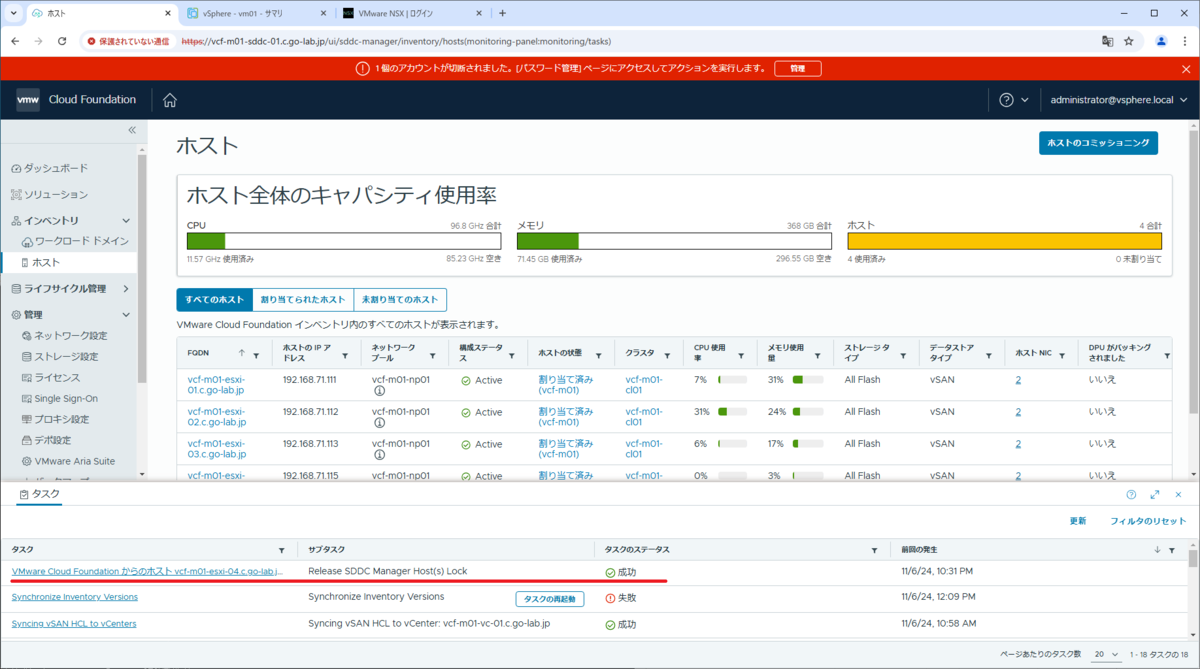Screen dimensions: 1200x669
Task: Click フィルタのリセット link
Action: tap(1148, 521)
